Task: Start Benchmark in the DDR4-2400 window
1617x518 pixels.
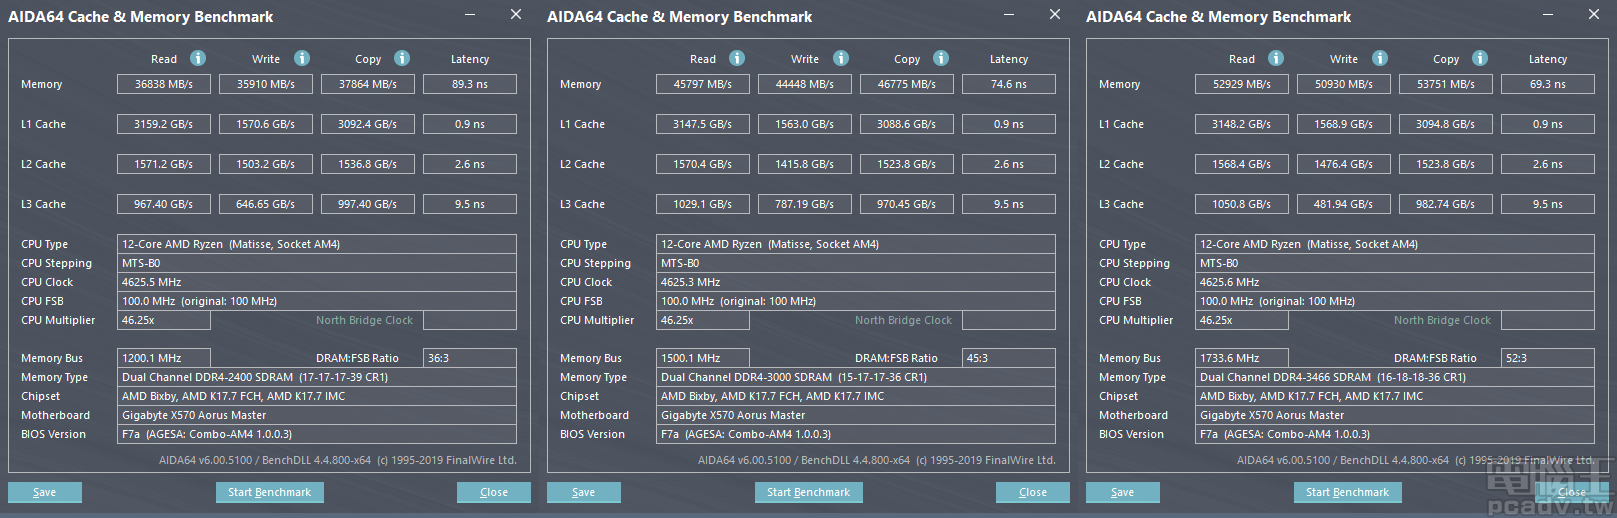Action: 269,492
